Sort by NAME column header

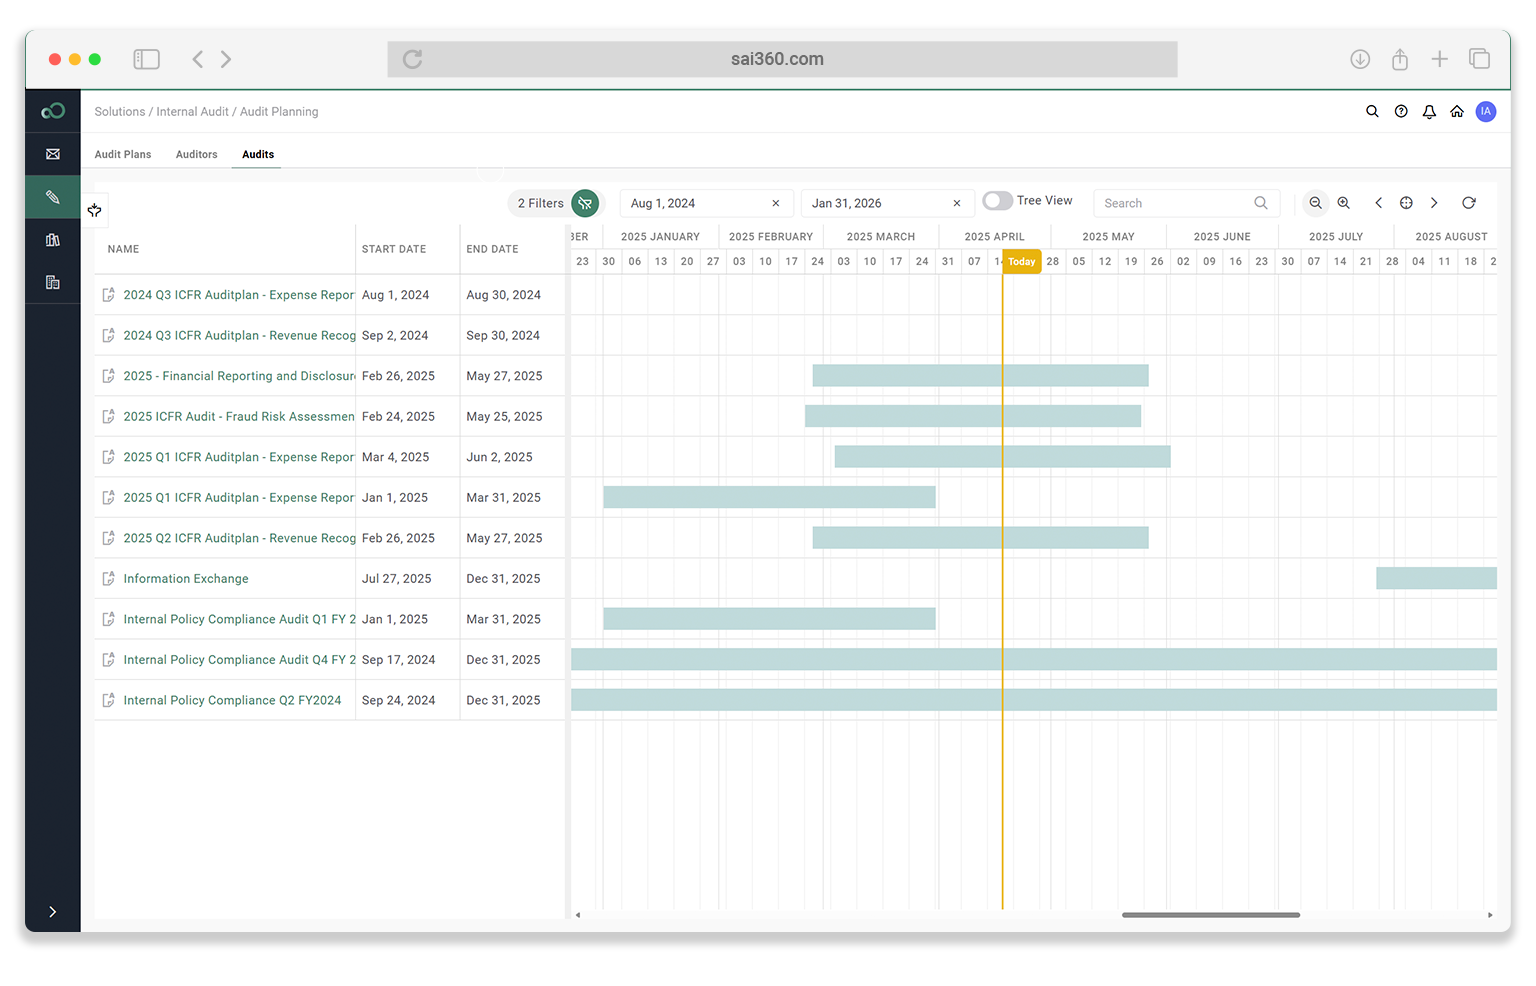[x=124, y=249]
